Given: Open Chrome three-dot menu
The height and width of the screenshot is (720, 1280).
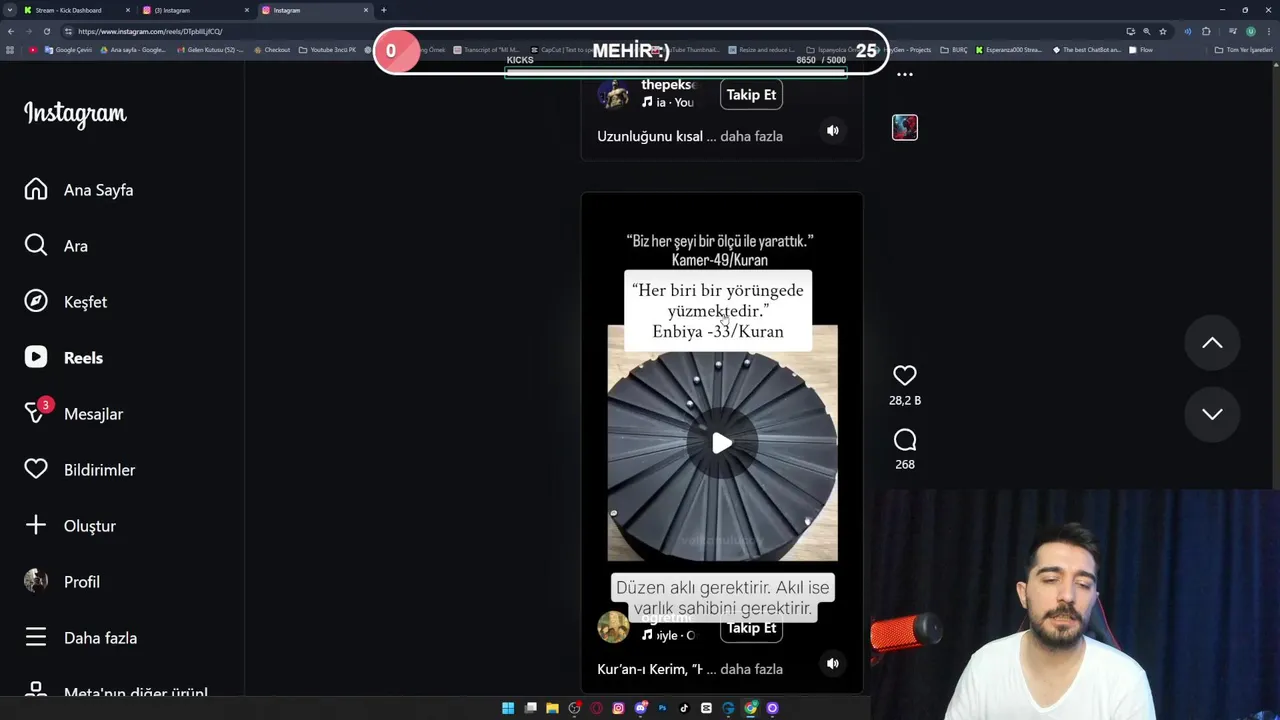Looking at the screenshot, I should pos(1269,31).
